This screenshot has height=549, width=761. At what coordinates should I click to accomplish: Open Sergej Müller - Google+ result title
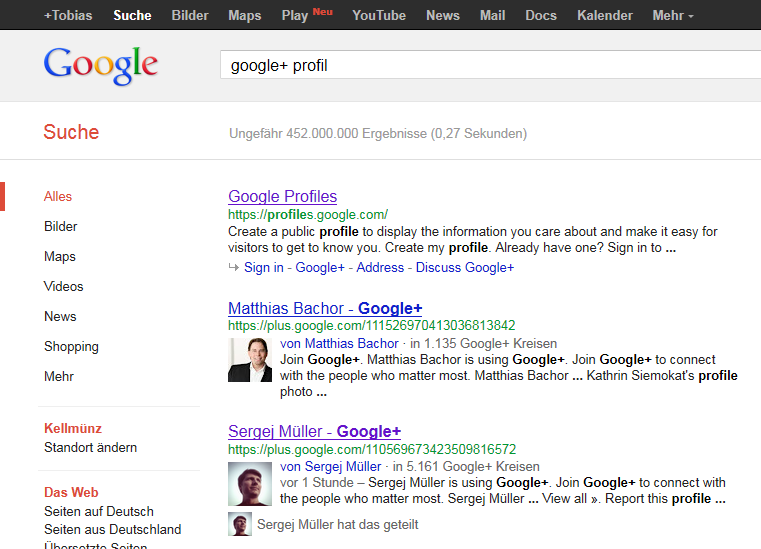[x=314, y=432]
